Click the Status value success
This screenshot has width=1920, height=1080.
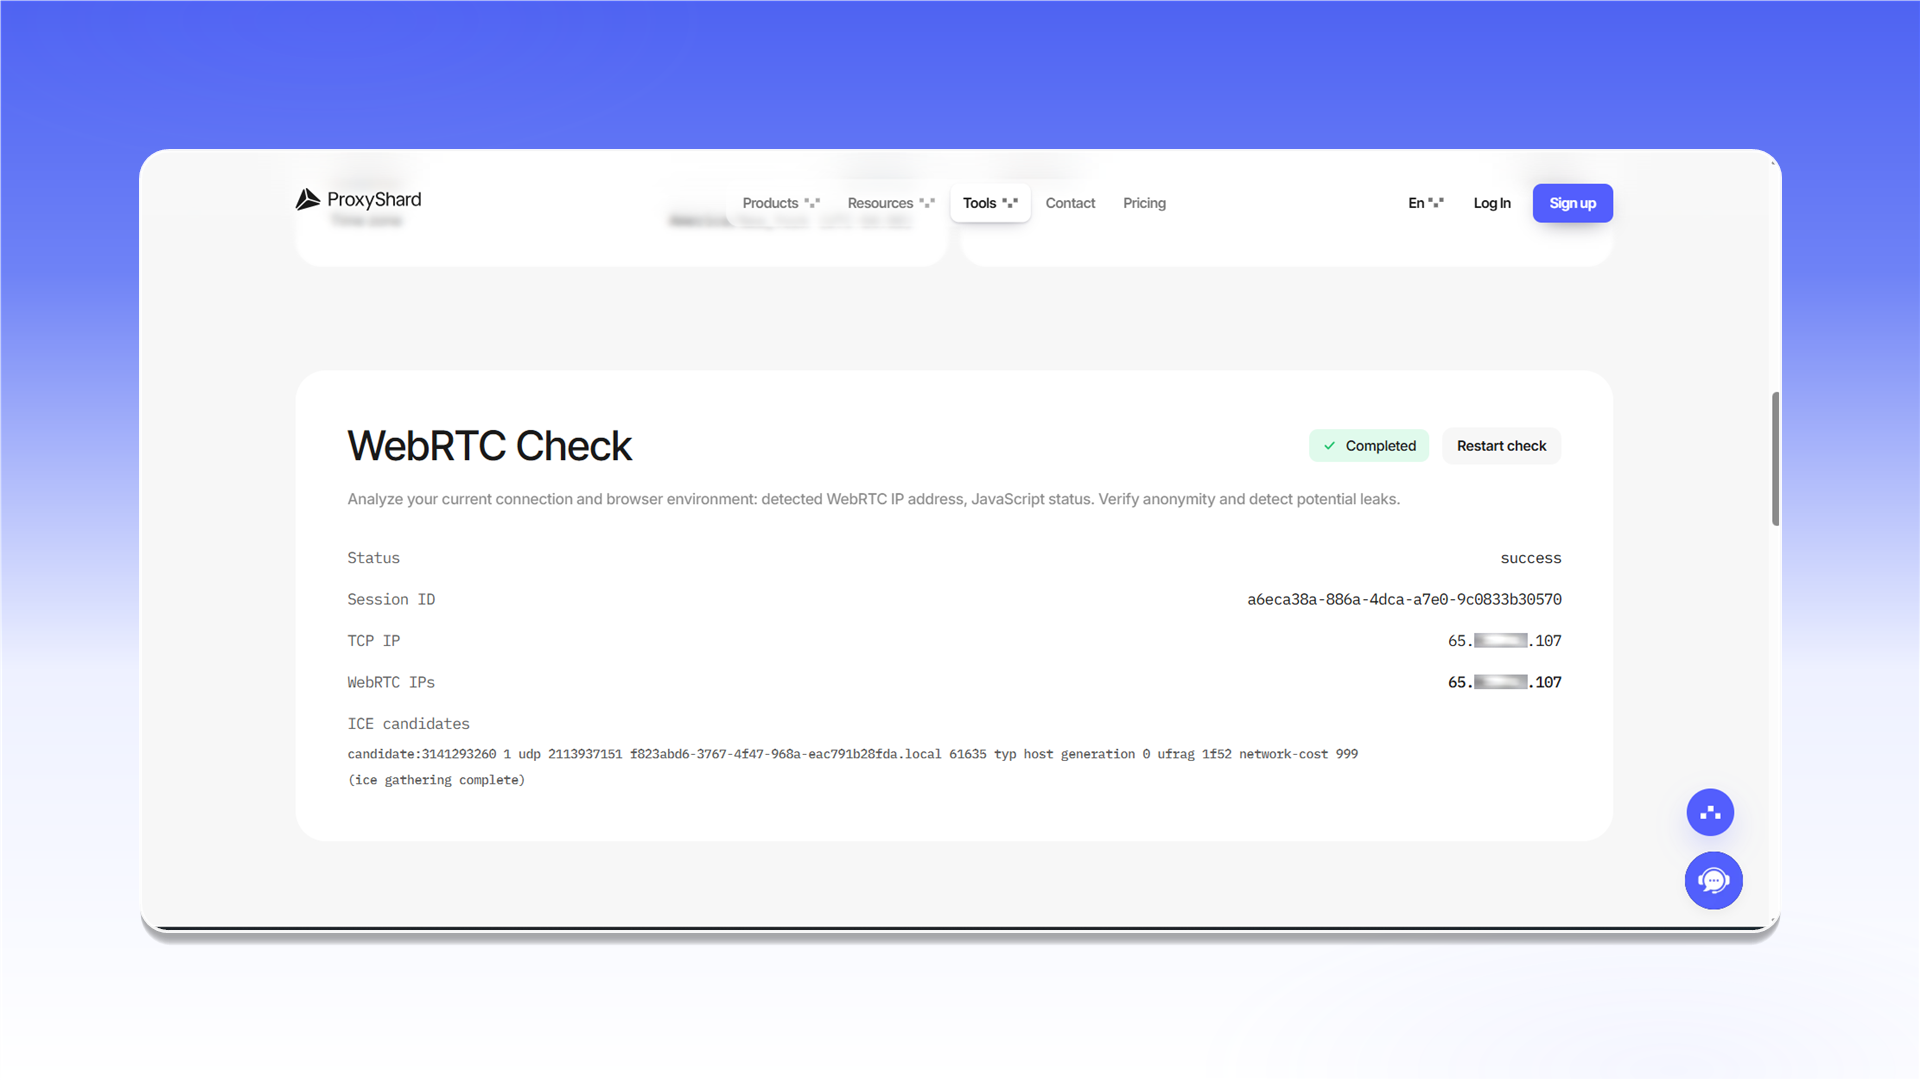[1530, 558]
